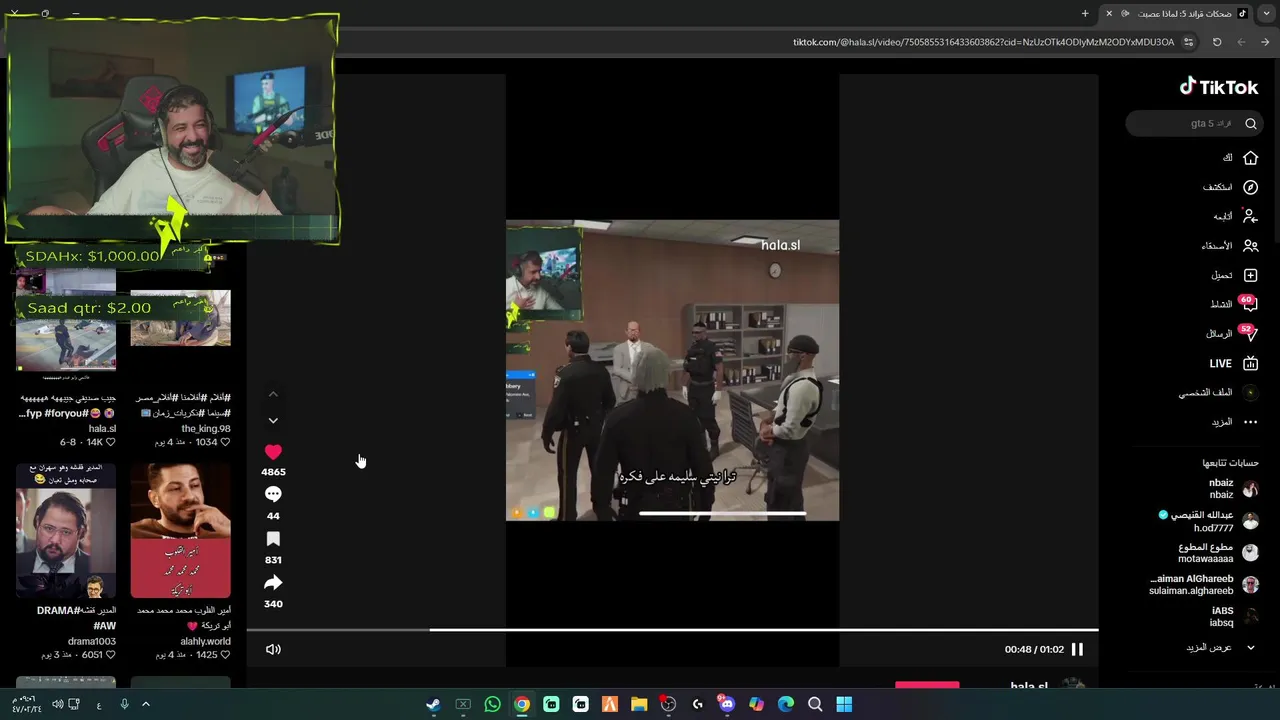Click the search magnifier in TikTok
1280x720 pixels.
click(1250, 124)
